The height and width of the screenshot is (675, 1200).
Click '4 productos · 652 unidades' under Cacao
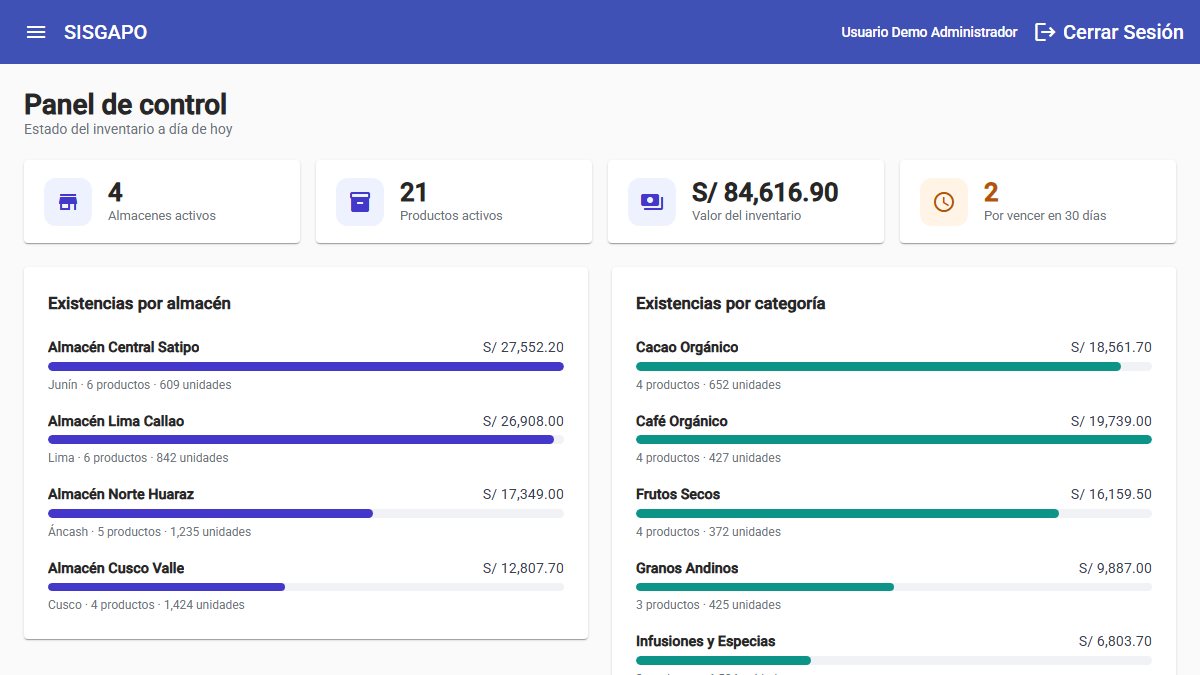[x=709, y=385]
